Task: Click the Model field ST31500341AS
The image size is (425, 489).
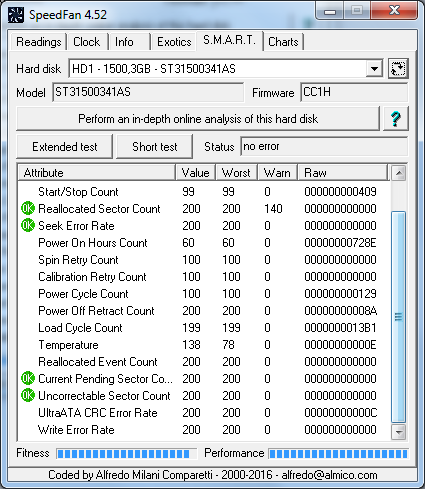Action: (148, 92)
